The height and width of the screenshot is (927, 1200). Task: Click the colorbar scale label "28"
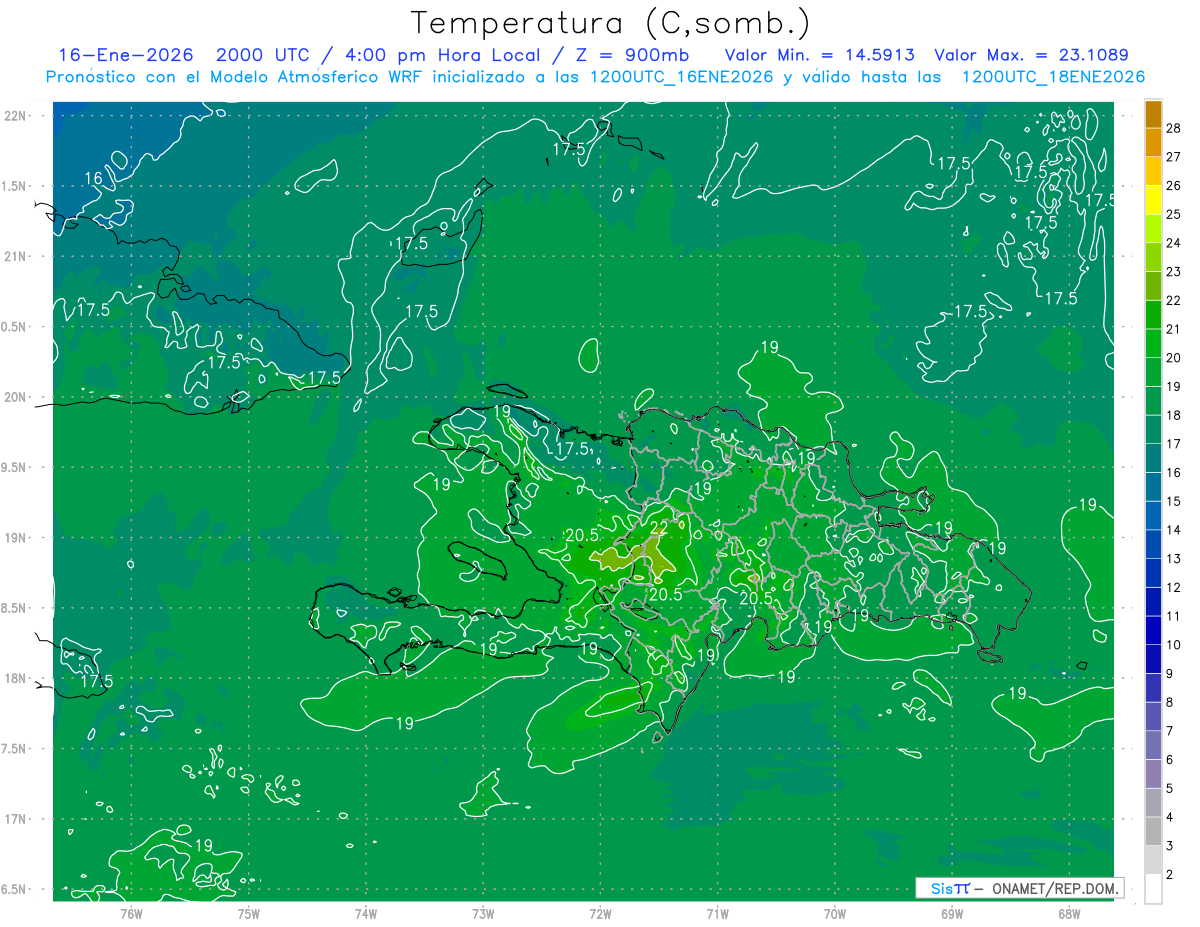[x=1173, y=127]
